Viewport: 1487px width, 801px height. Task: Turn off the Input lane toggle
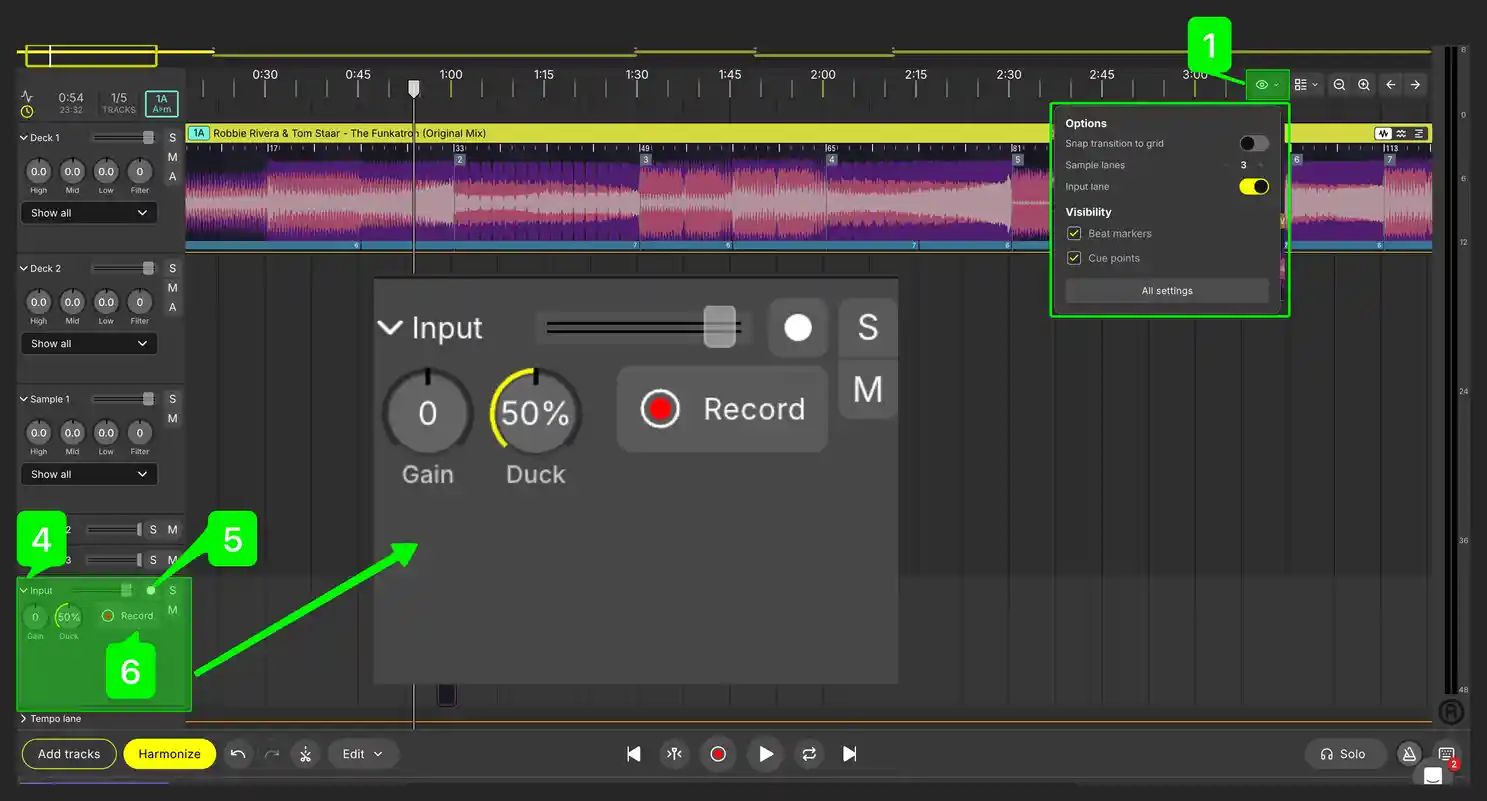tap(1253, 187)
